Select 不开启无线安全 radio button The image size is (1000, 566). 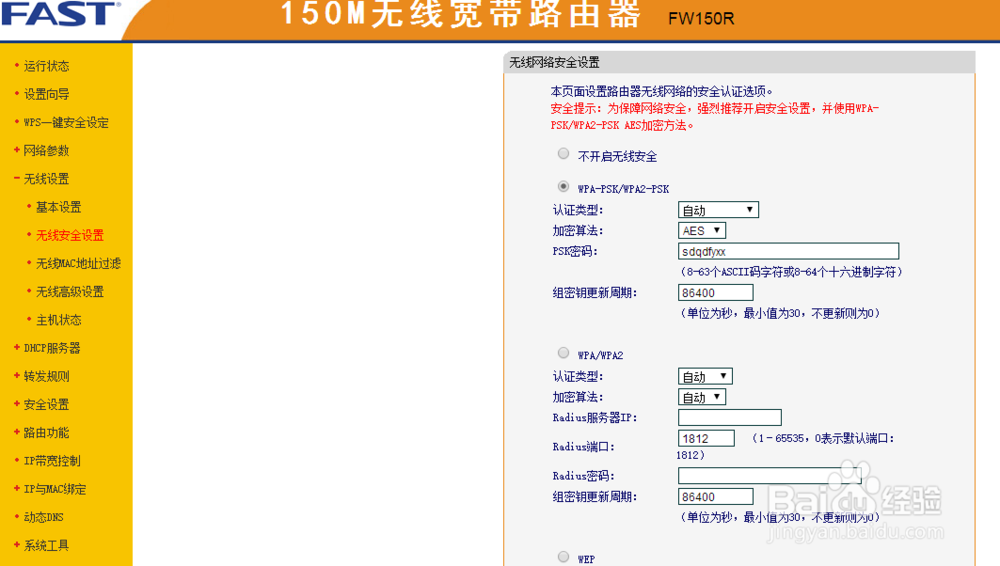[563, 153]
